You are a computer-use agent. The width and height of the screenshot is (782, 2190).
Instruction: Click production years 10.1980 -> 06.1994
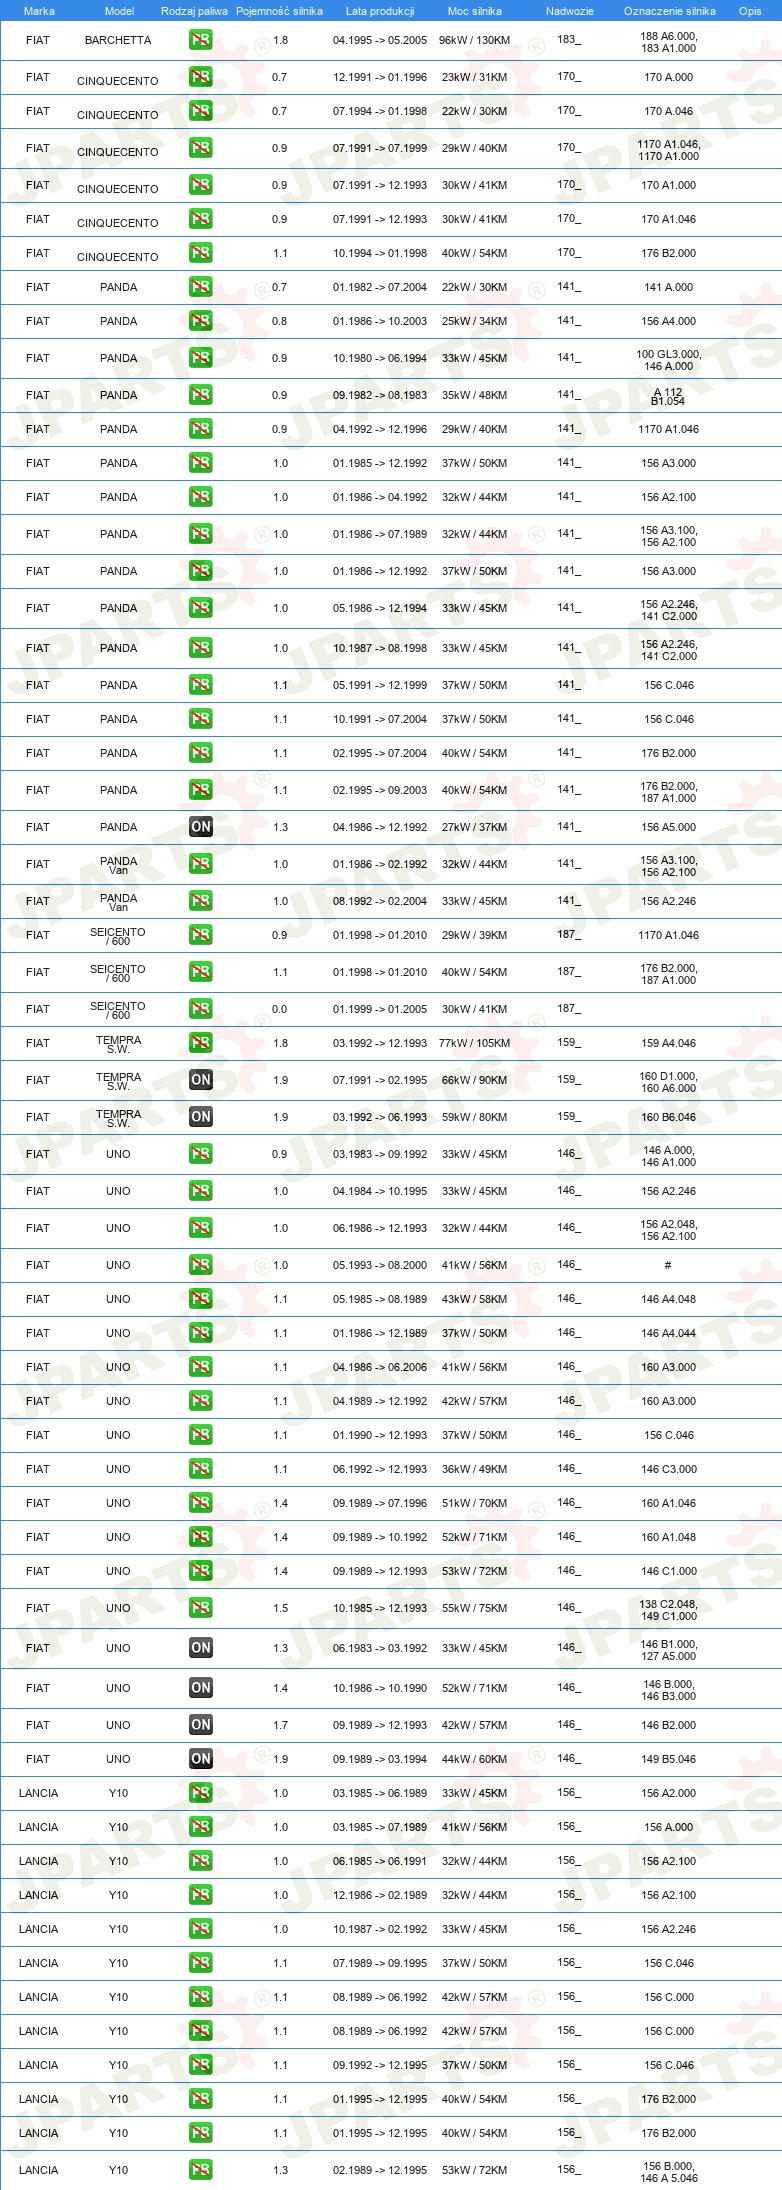pos(380,358)
